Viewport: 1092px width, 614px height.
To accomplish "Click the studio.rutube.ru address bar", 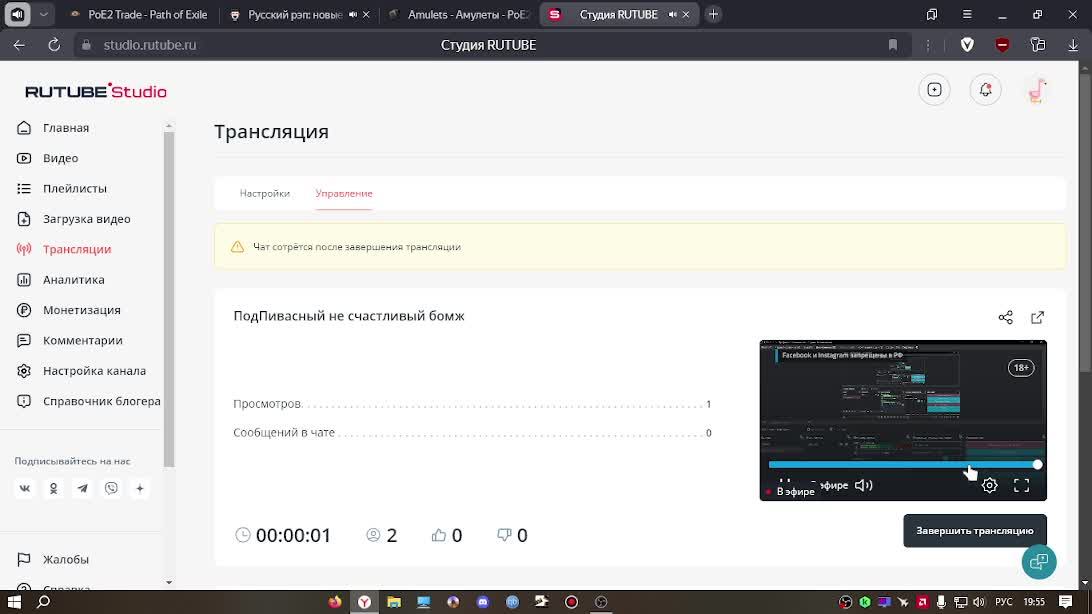I will (x=150, y=45).
